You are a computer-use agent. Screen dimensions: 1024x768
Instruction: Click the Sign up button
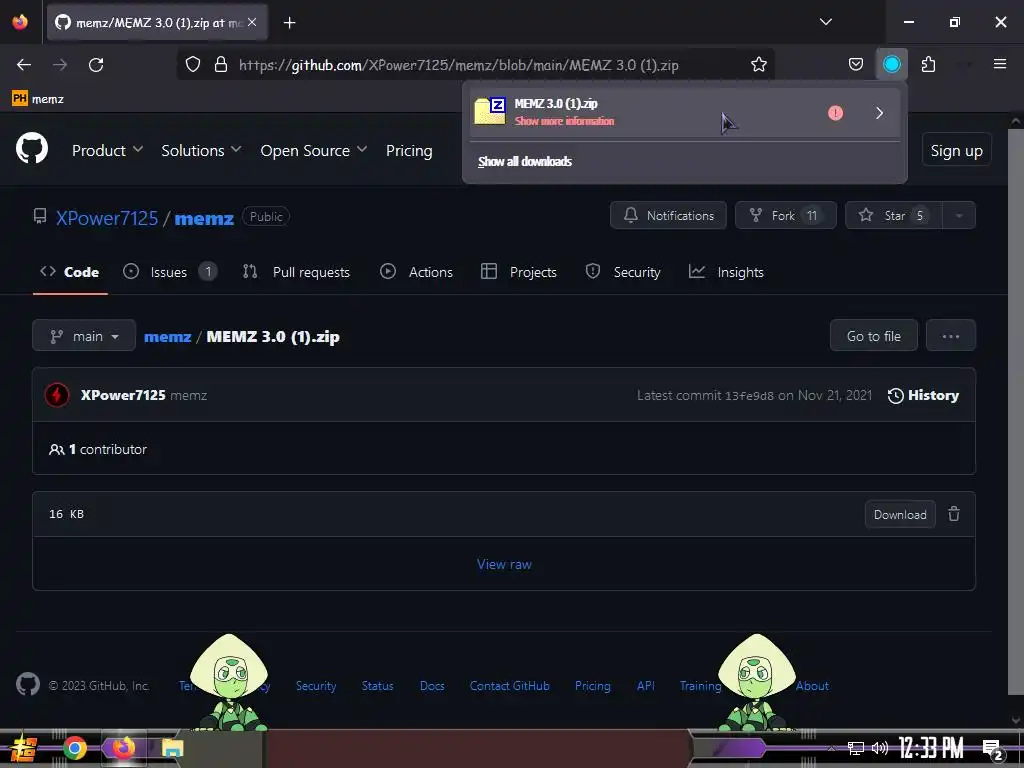pos(956,150)
